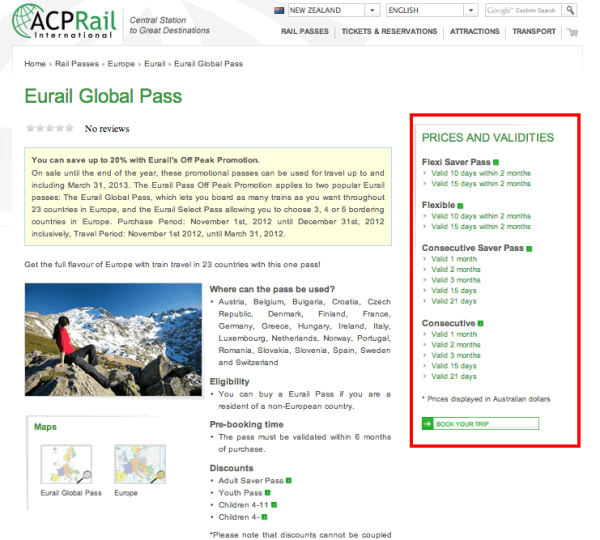Go to Rail Passes breadcrumb

click(77, 64)
